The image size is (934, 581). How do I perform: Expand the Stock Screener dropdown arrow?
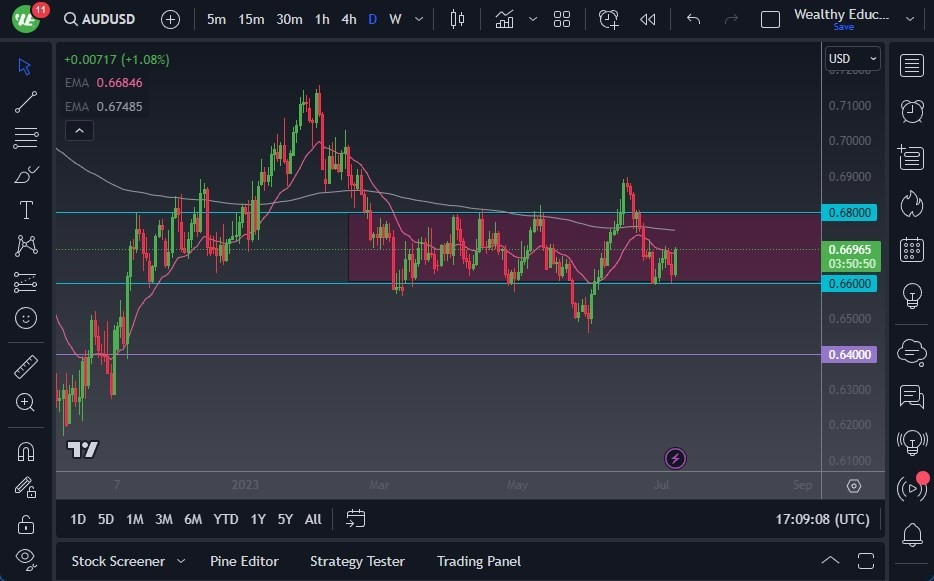[181, 561]
